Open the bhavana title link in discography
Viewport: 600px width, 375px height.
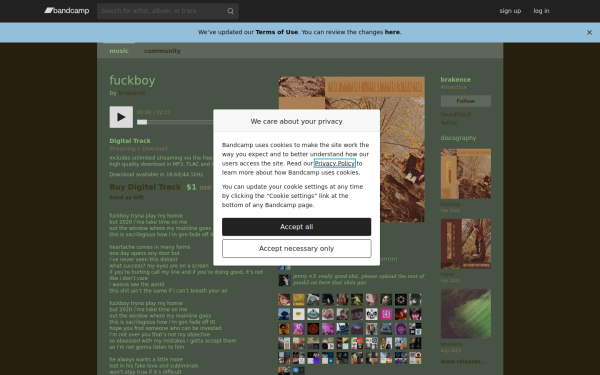tap(451, 344)
